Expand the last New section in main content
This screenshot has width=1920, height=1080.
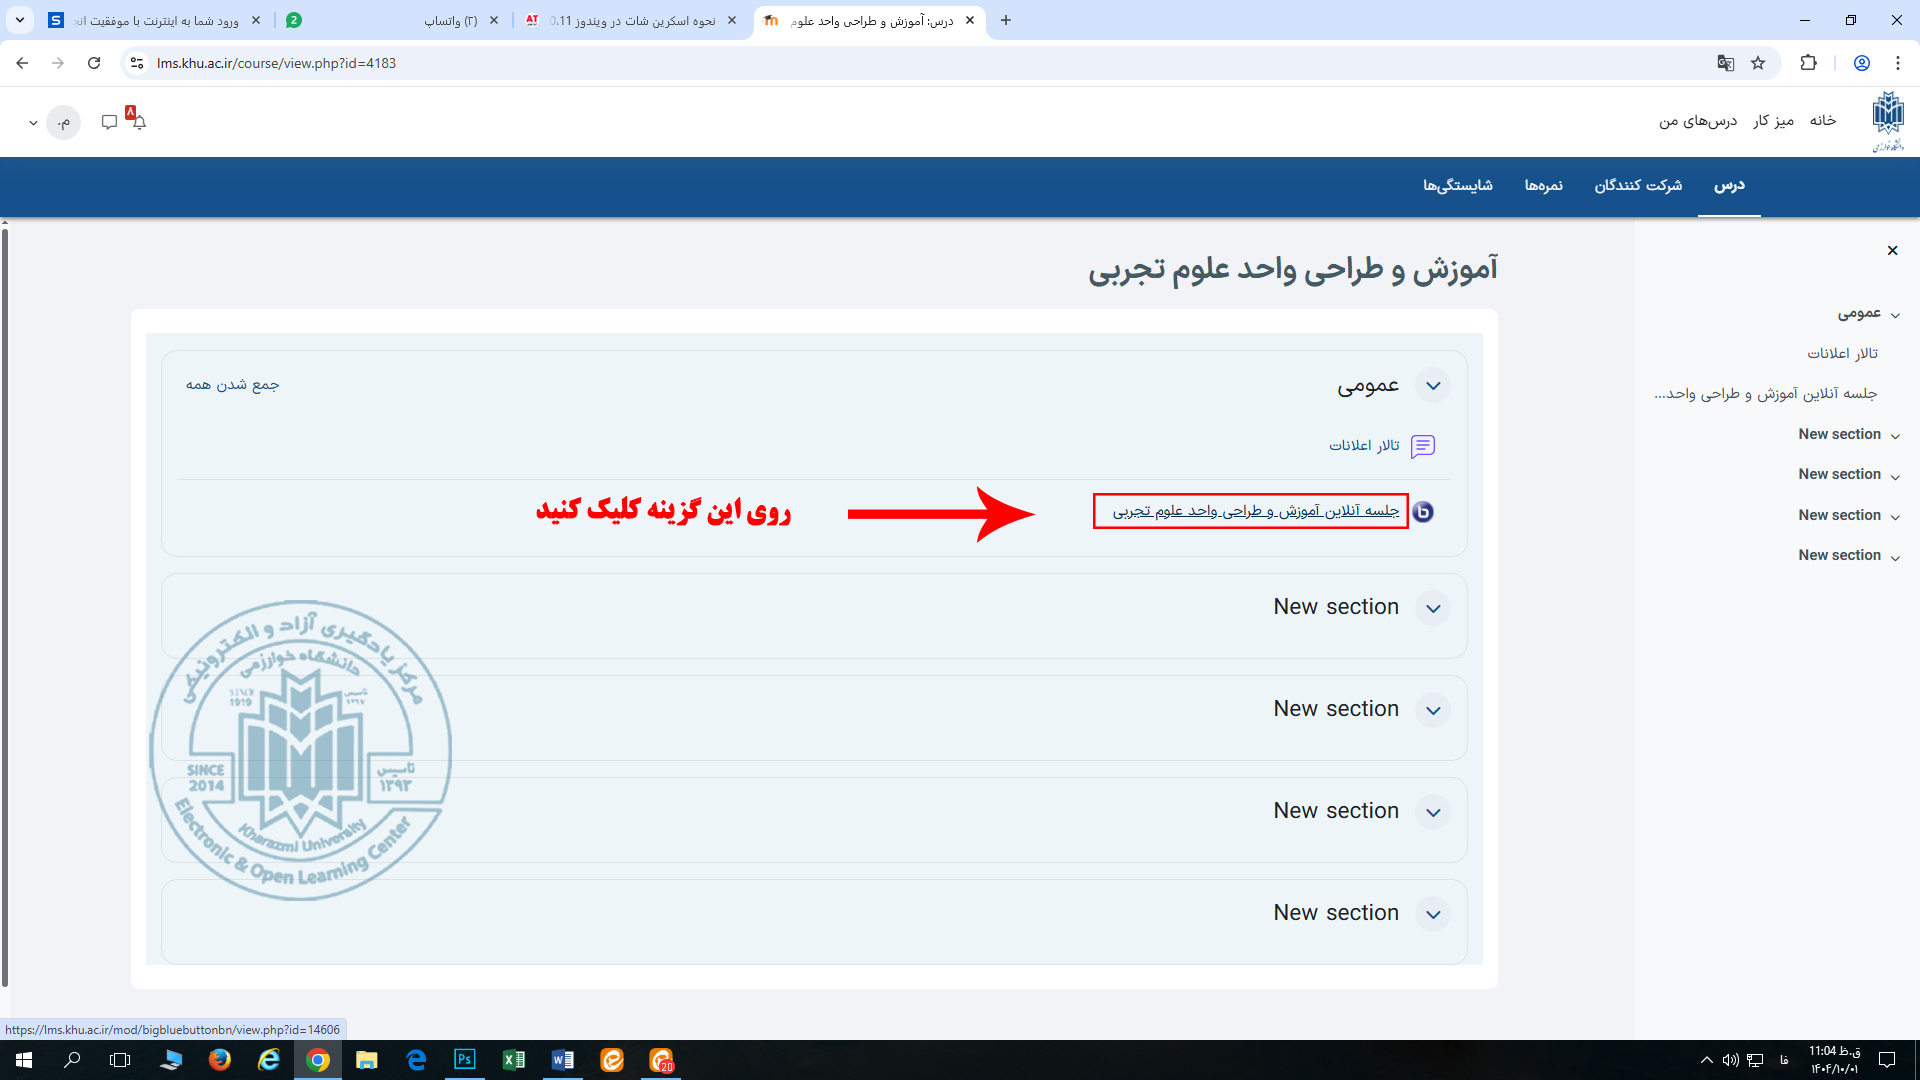(x=1433, y=914)
